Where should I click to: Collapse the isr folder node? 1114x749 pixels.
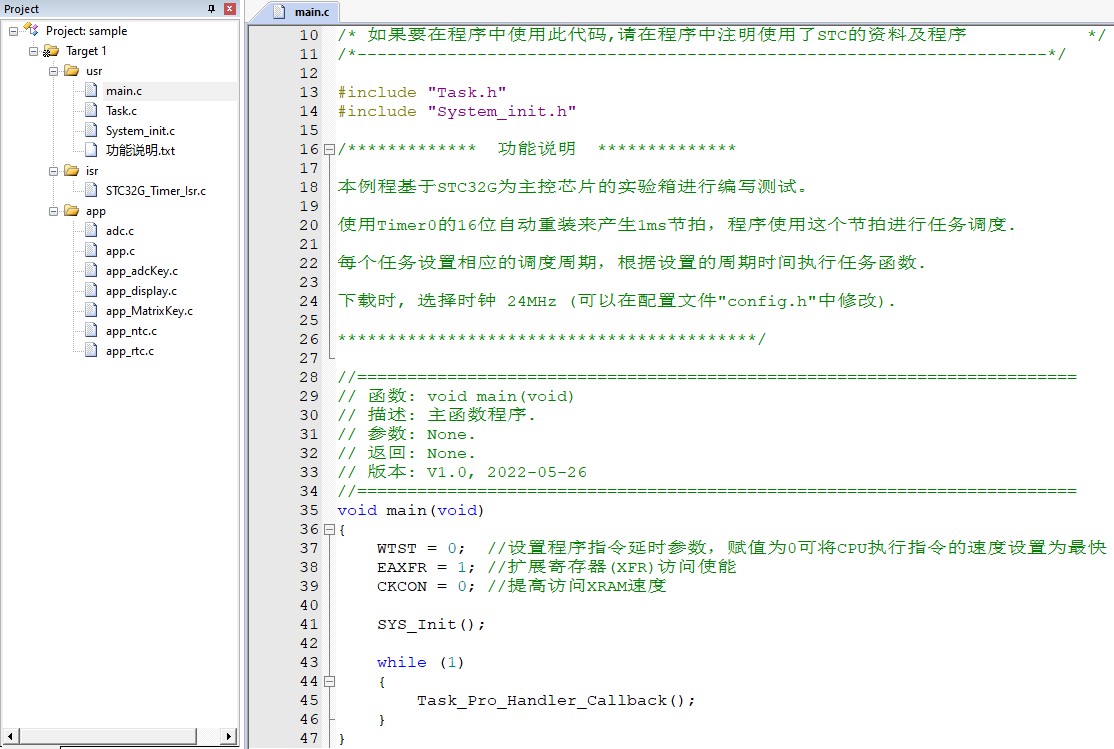(53, 171)
